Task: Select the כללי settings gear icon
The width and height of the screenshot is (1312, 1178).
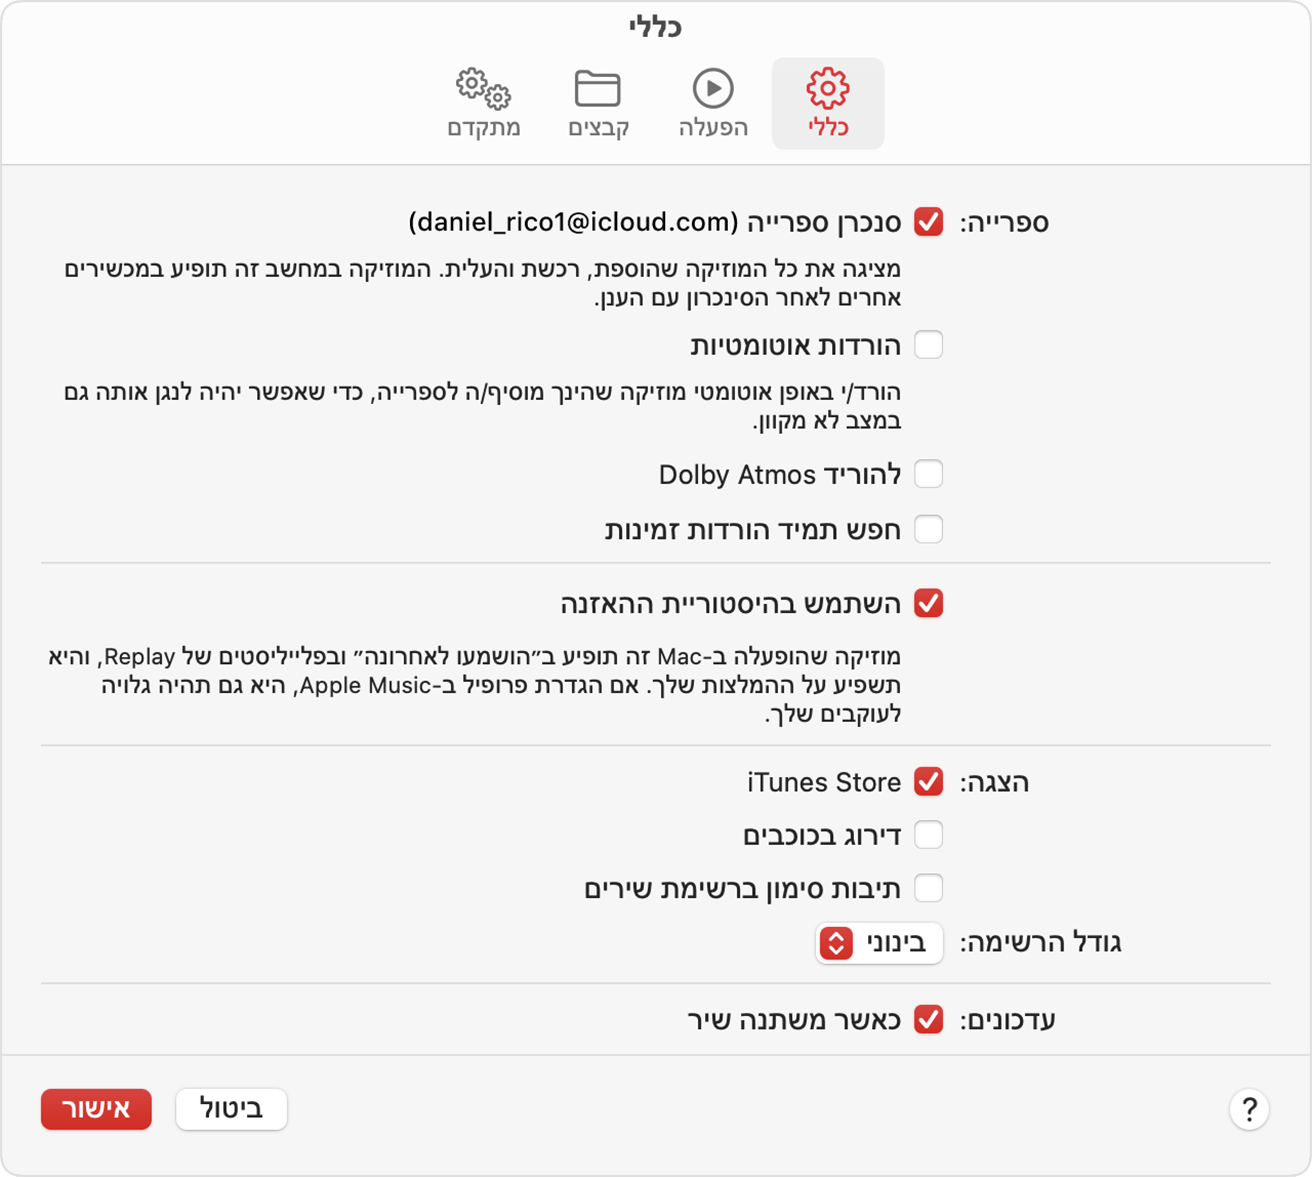Action: tap(827, 90)
